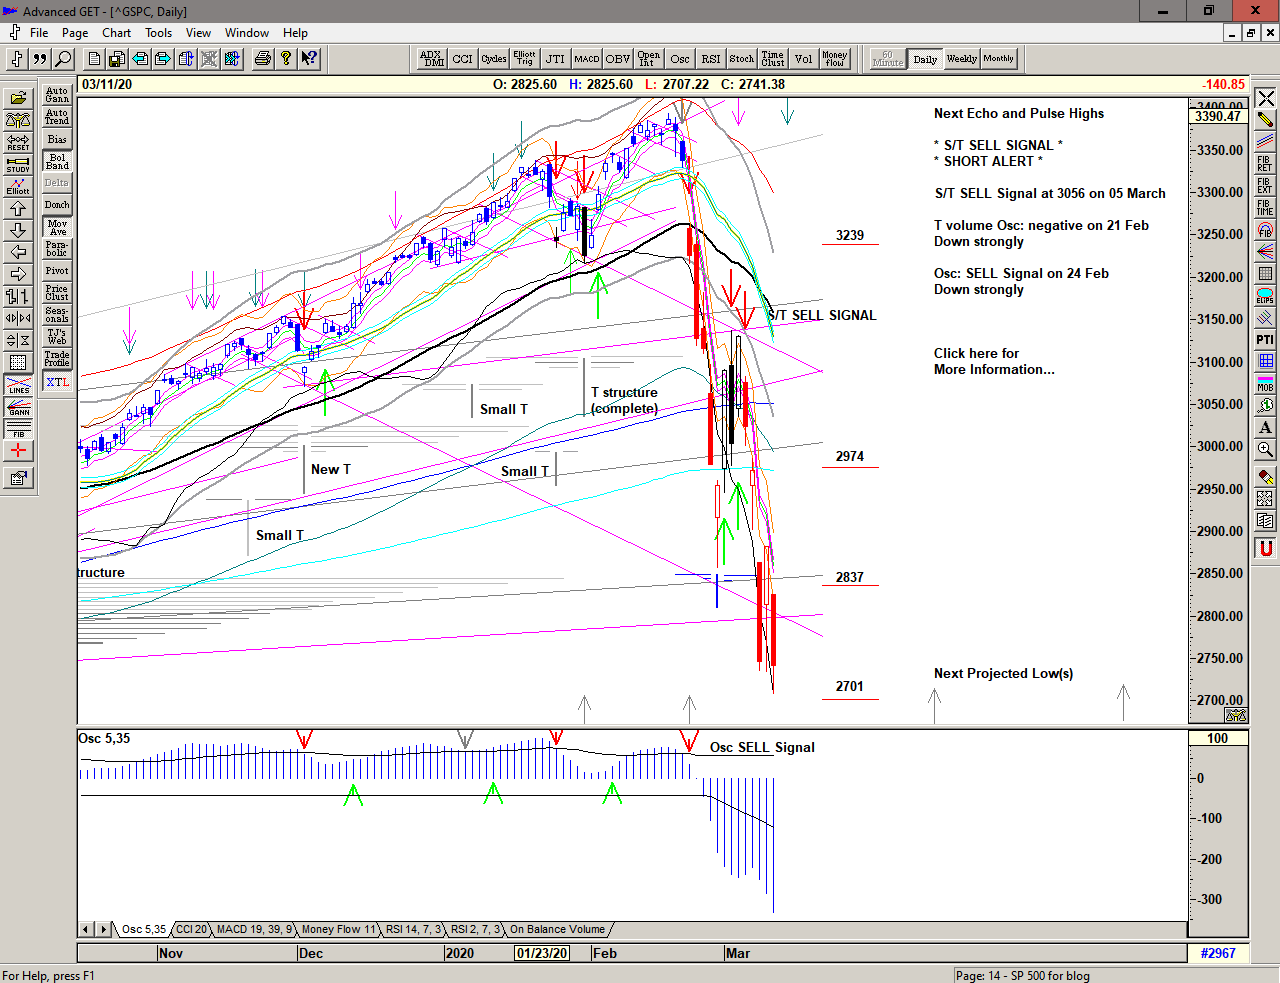Click the printer icon in top toolbar
Viewport: 1280px width, 983px height.
262,59
